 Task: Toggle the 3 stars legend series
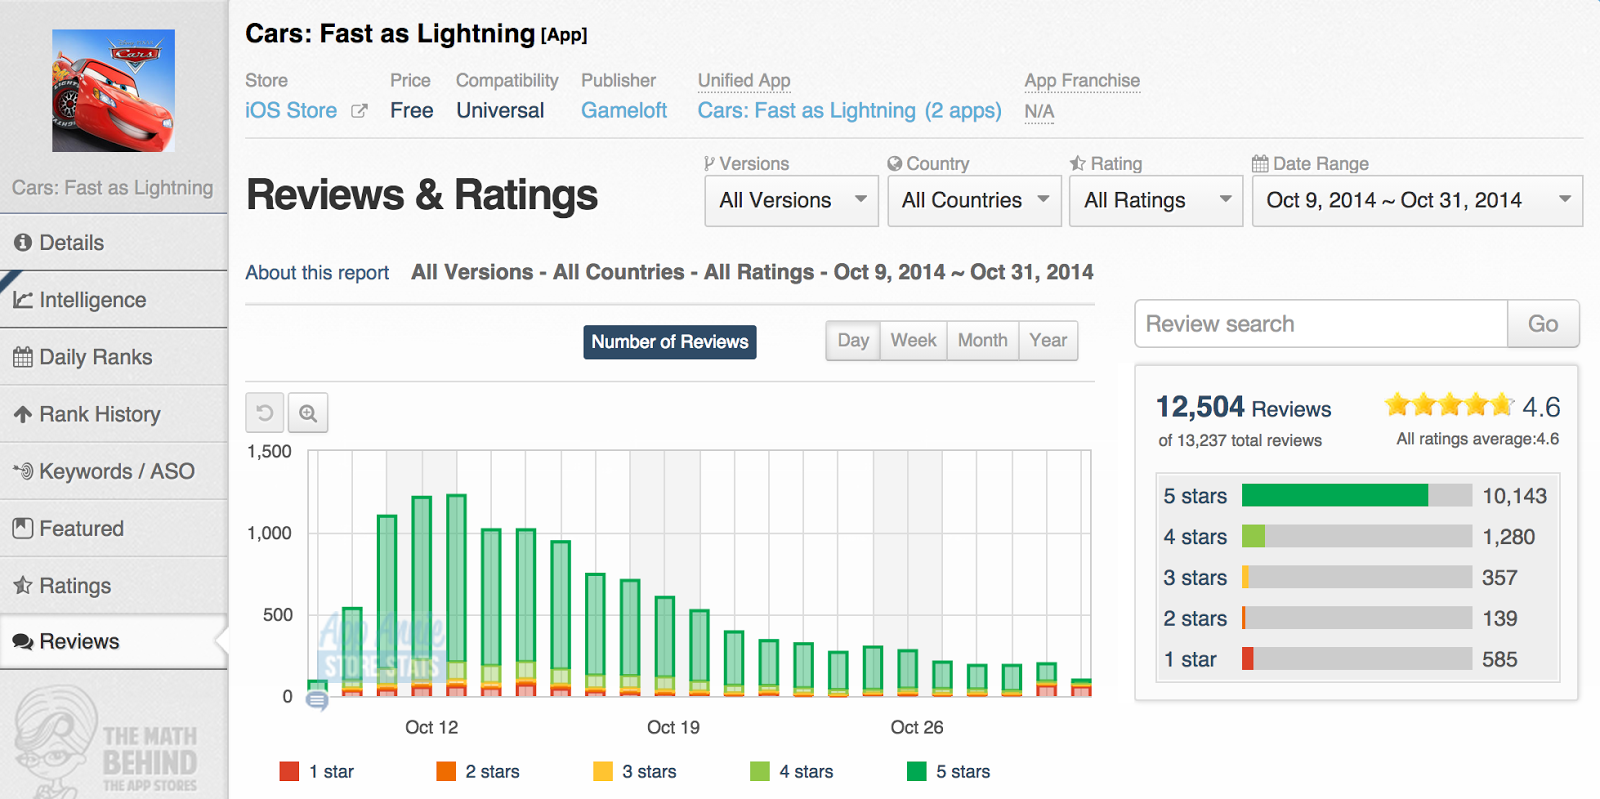pyautogui.click(x=635, y=771)
